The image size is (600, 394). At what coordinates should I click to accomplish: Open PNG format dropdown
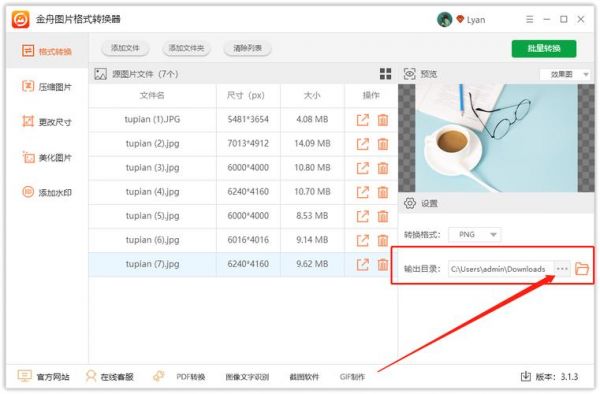tap(475, 234)
